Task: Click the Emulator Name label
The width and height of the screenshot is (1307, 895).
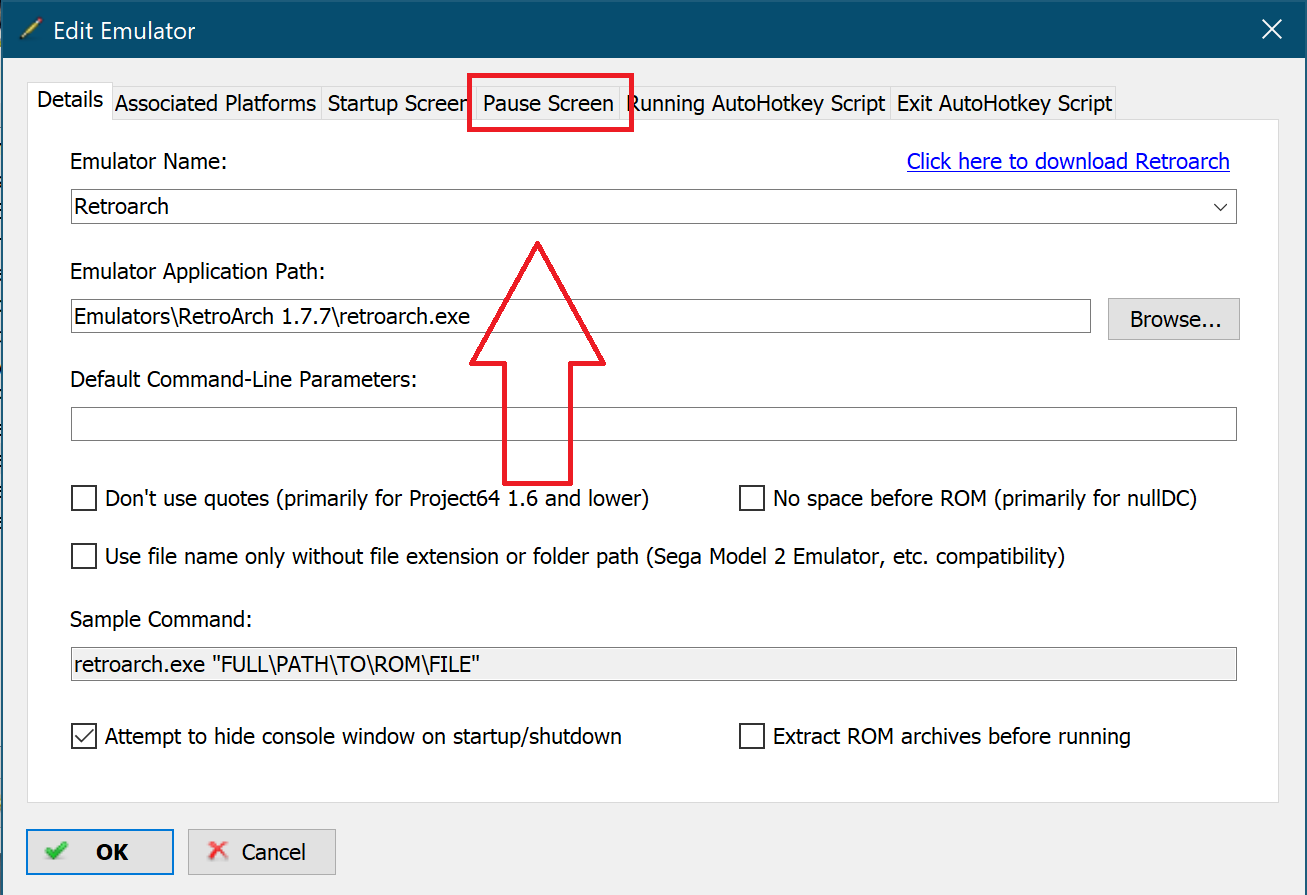Action: 149,161
